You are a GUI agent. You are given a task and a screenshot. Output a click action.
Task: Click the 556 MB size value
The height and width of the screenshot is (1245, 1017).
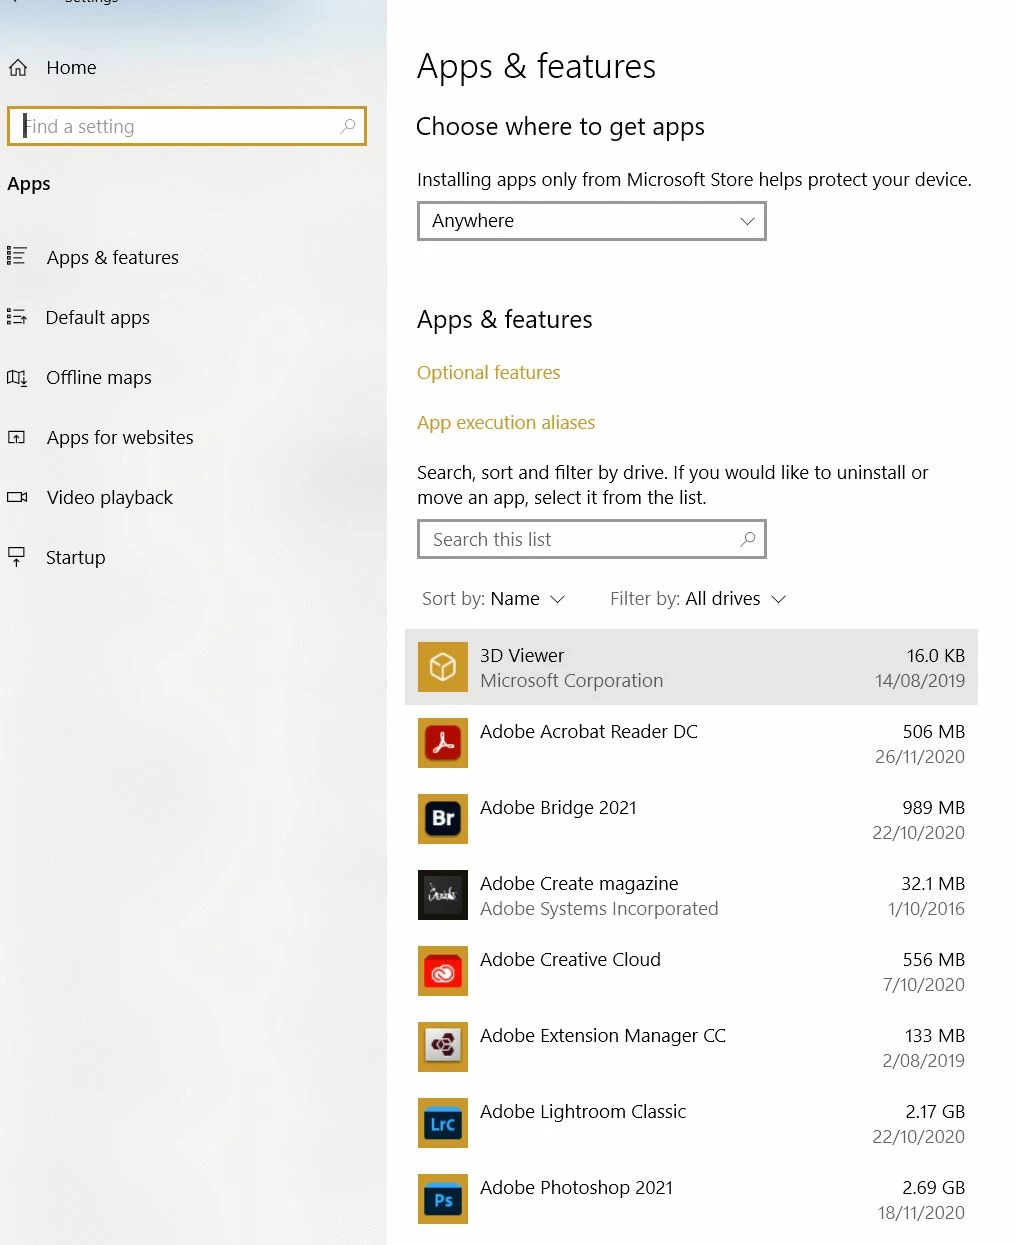934,959
